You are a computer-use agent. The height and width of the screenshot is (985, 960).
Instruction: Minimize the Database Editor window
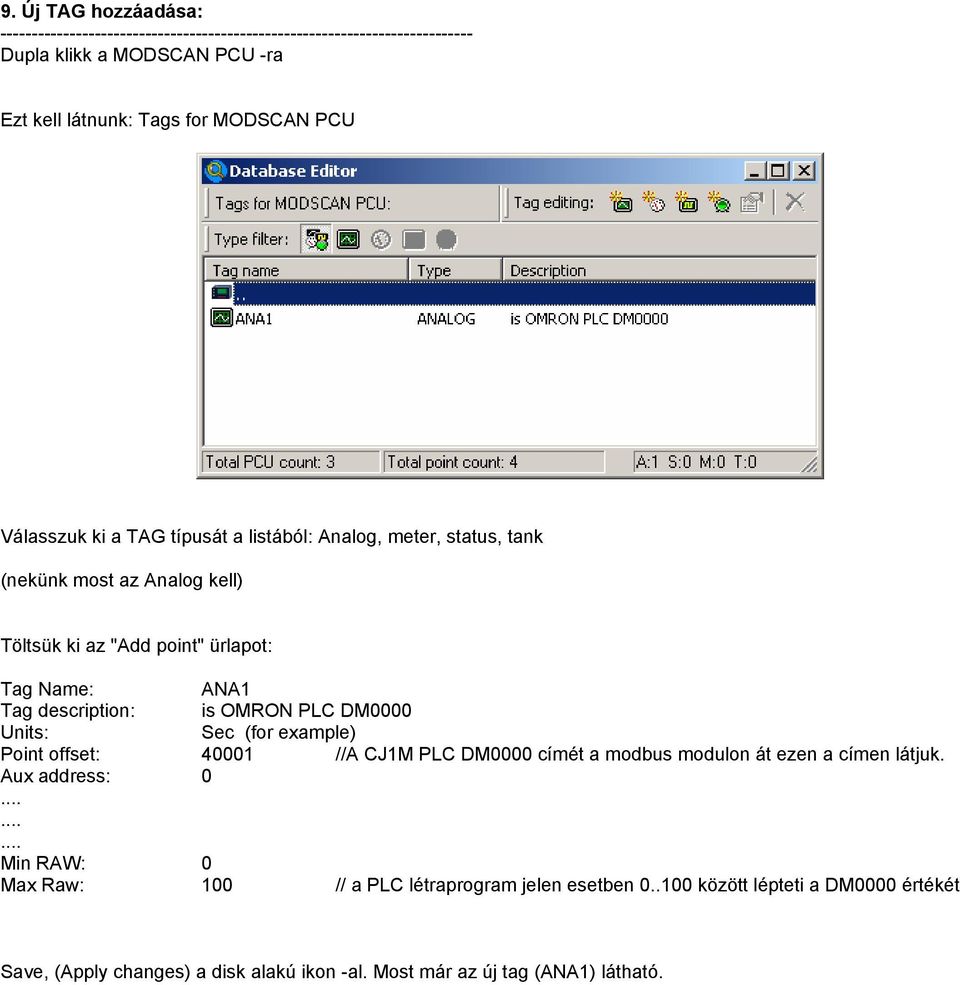point(755,171)
